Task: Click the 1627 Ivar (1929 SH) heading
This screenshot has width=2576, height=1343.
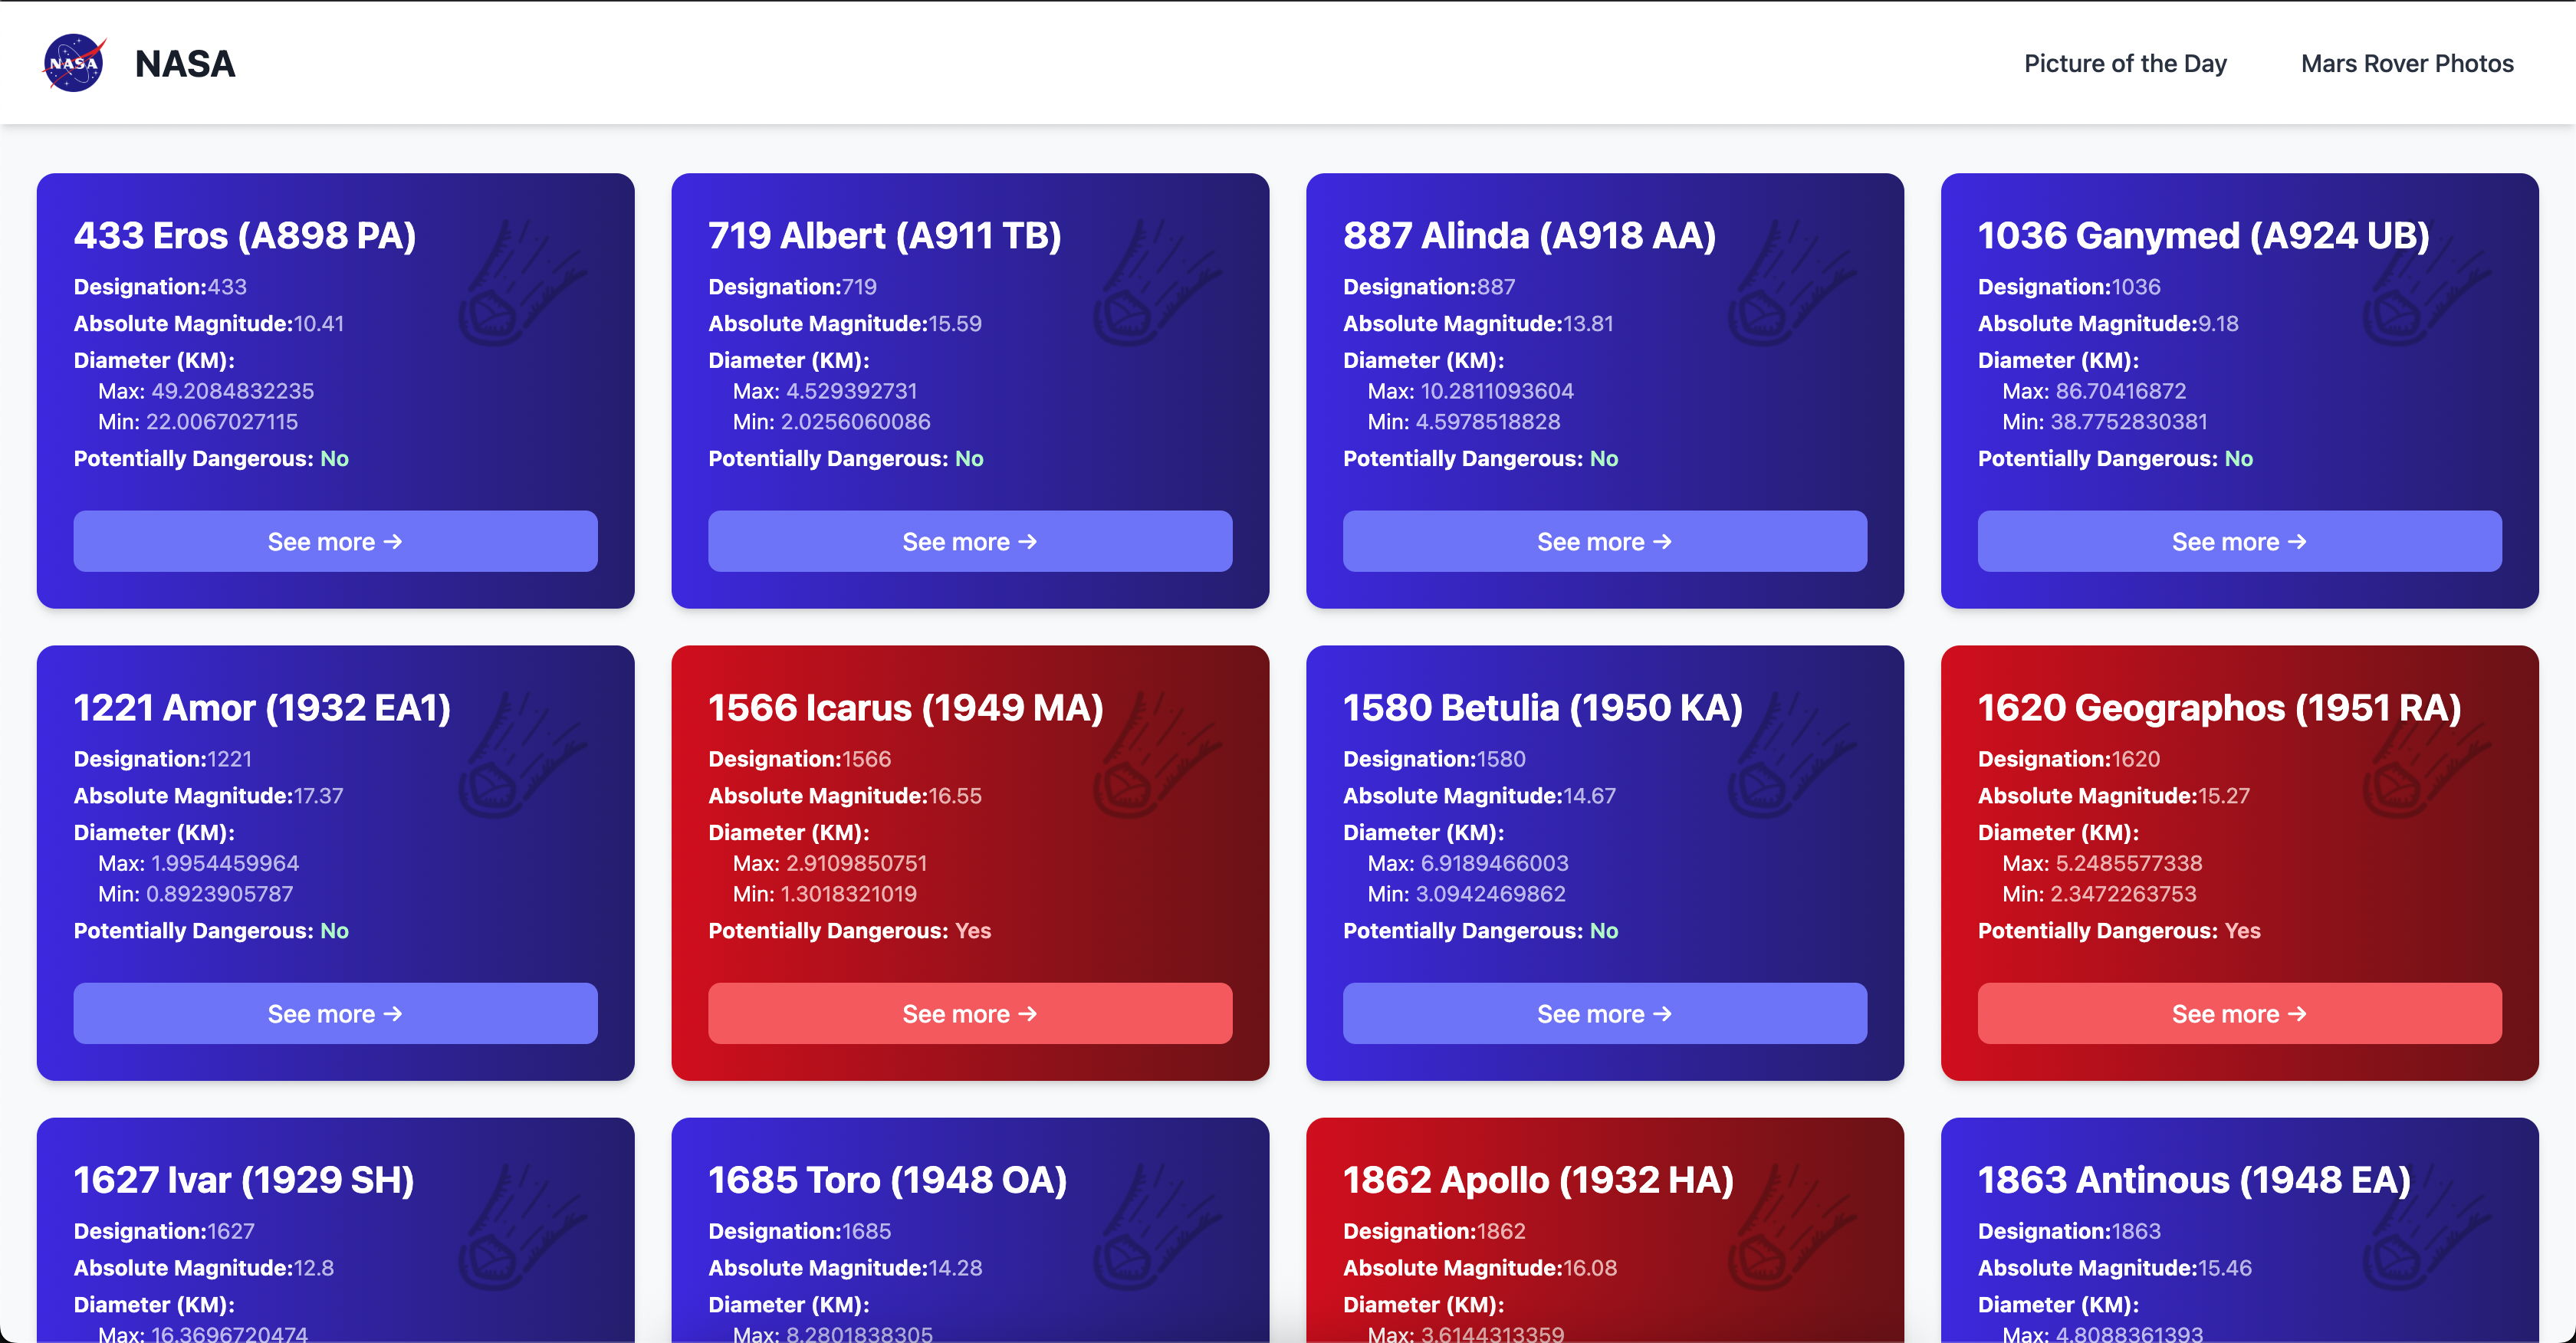Action: [x=244, y=1180]
